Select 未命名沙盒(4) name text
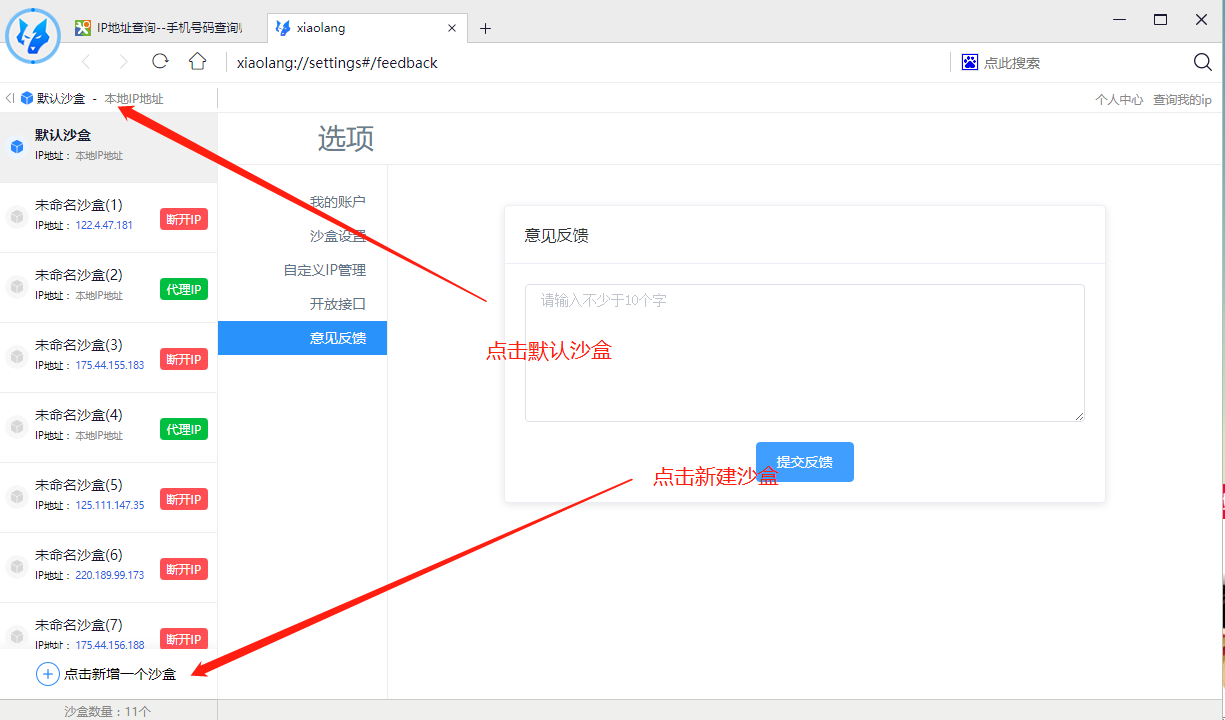 [x=79, y=415]
